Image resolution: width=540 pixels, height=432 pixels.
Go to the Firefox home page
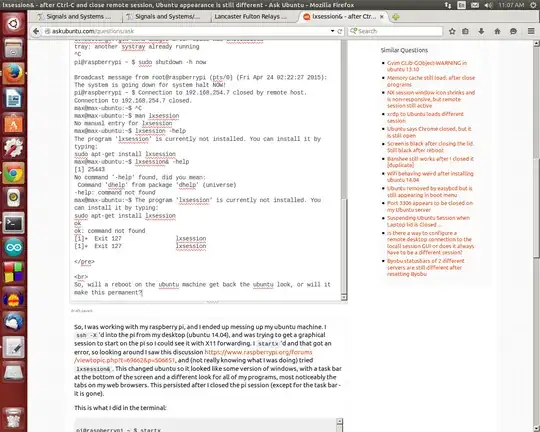point(497,31)
